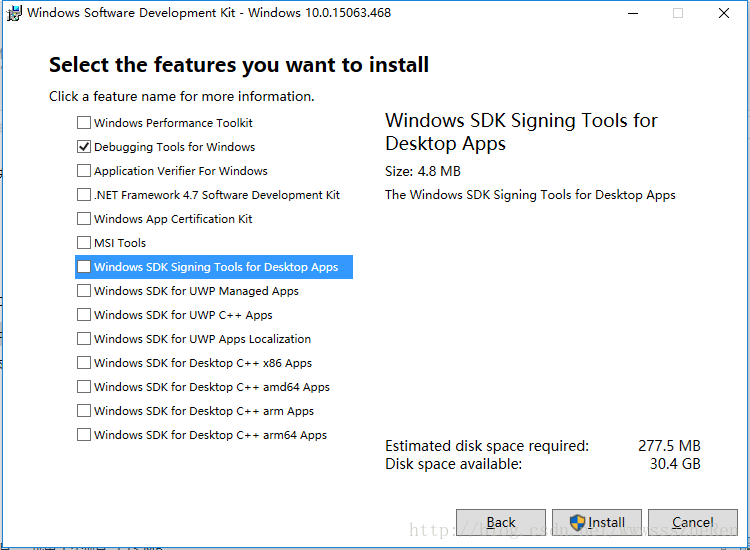Check the Windows App Certification Kit checkbox
The height and width of the screenshot is (550, 750).
point(84,219)
